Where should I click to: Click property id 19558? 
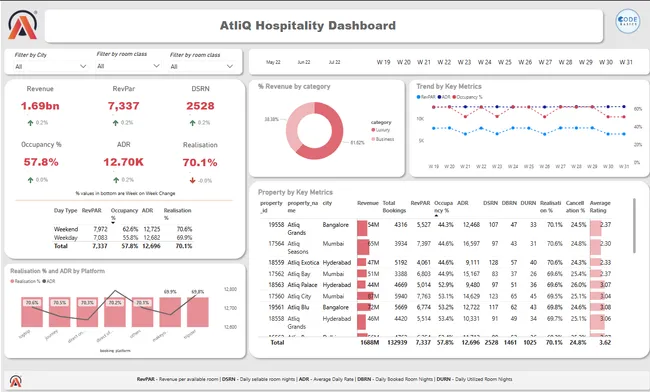(x=276, y=225)
